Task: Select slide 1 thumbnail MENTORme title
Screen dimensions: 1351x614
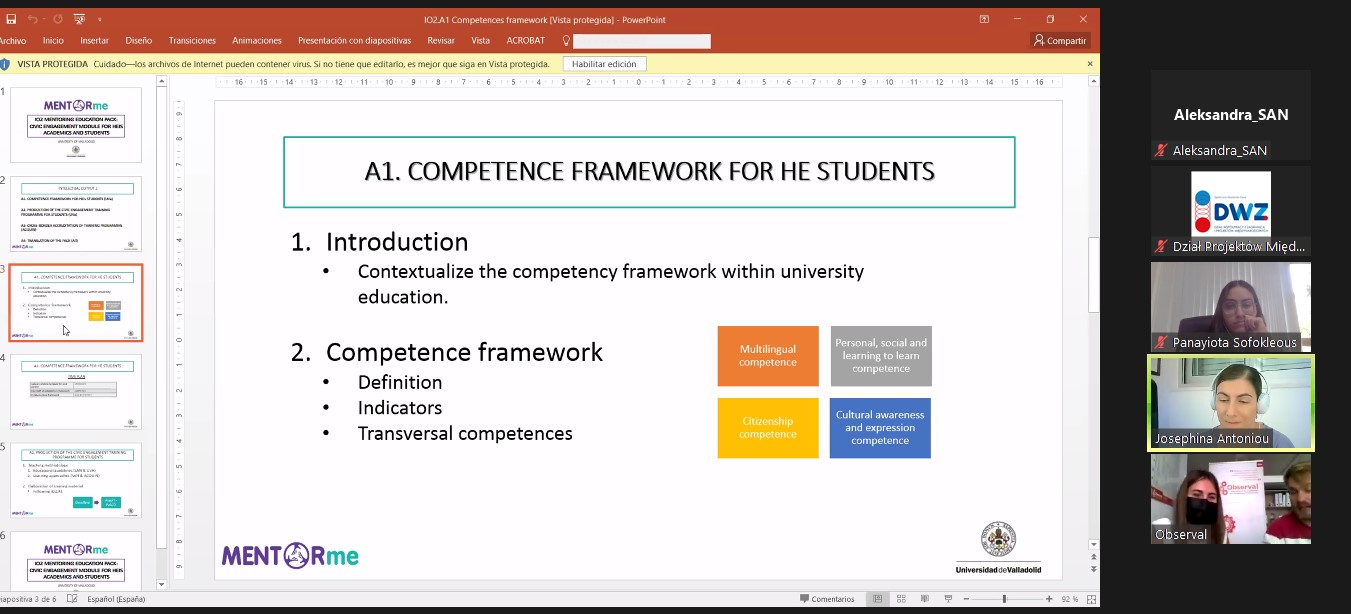Action: point(76,125)
